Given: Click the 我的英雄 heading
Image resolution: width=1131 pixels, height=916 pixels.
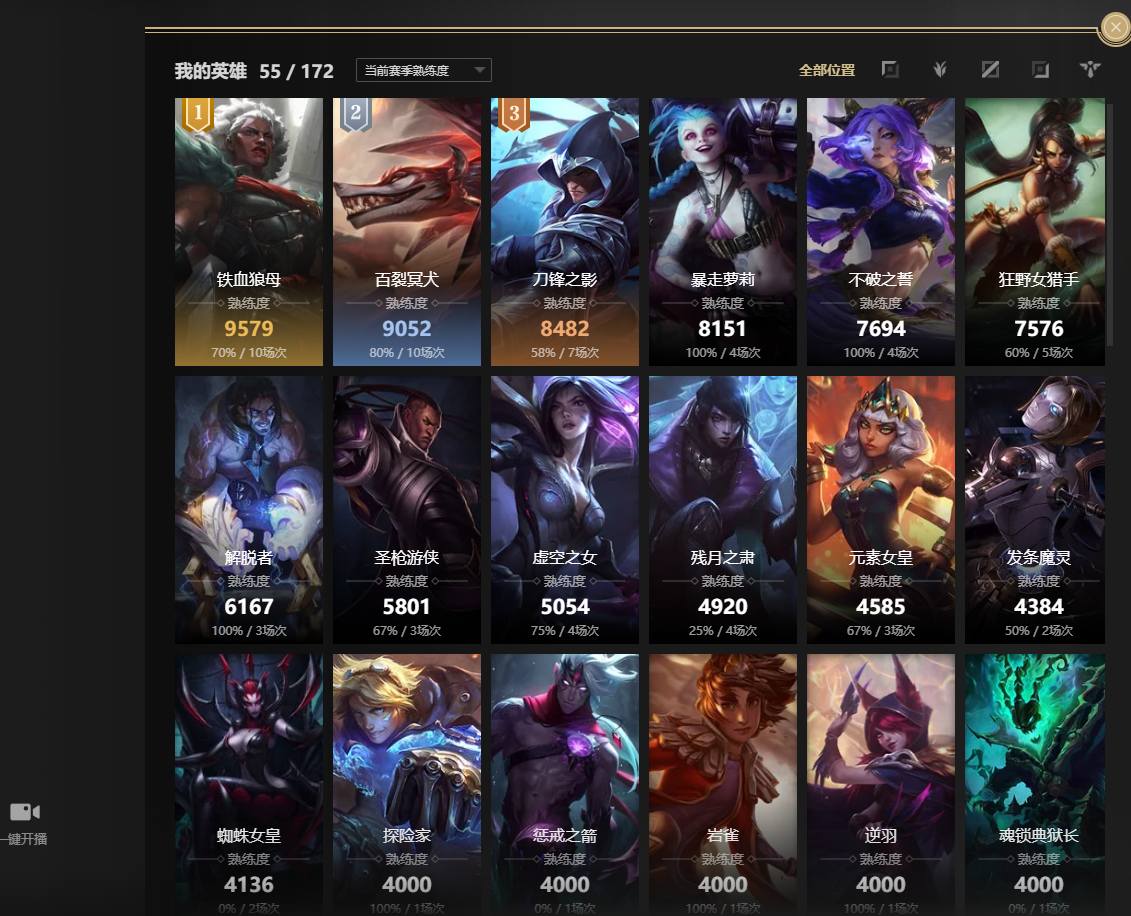Looking at the screenshot, I should 211,71.
